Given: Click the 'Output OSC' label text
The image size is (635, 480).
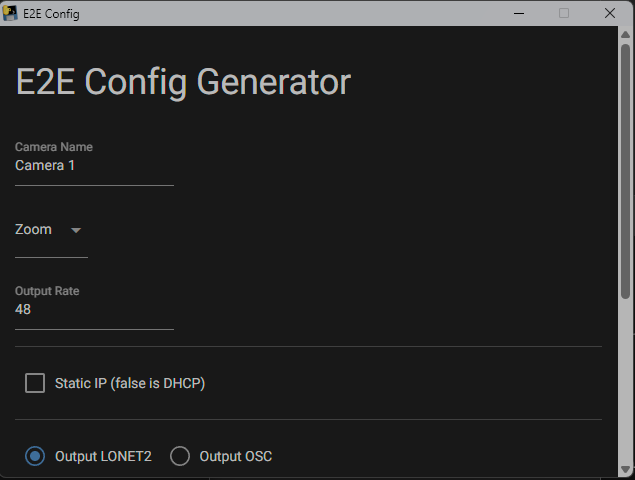Looking at the screenshot, I should (x=235, y=456).
